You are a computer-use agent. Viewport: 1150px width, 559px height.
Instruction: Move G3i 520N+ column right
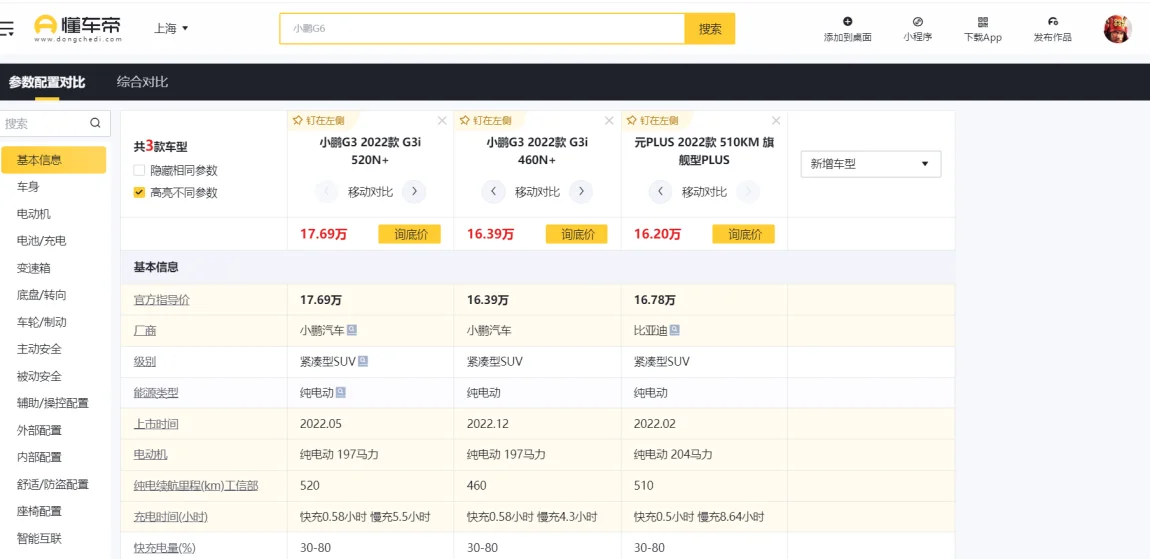click(x=414, y=191)
